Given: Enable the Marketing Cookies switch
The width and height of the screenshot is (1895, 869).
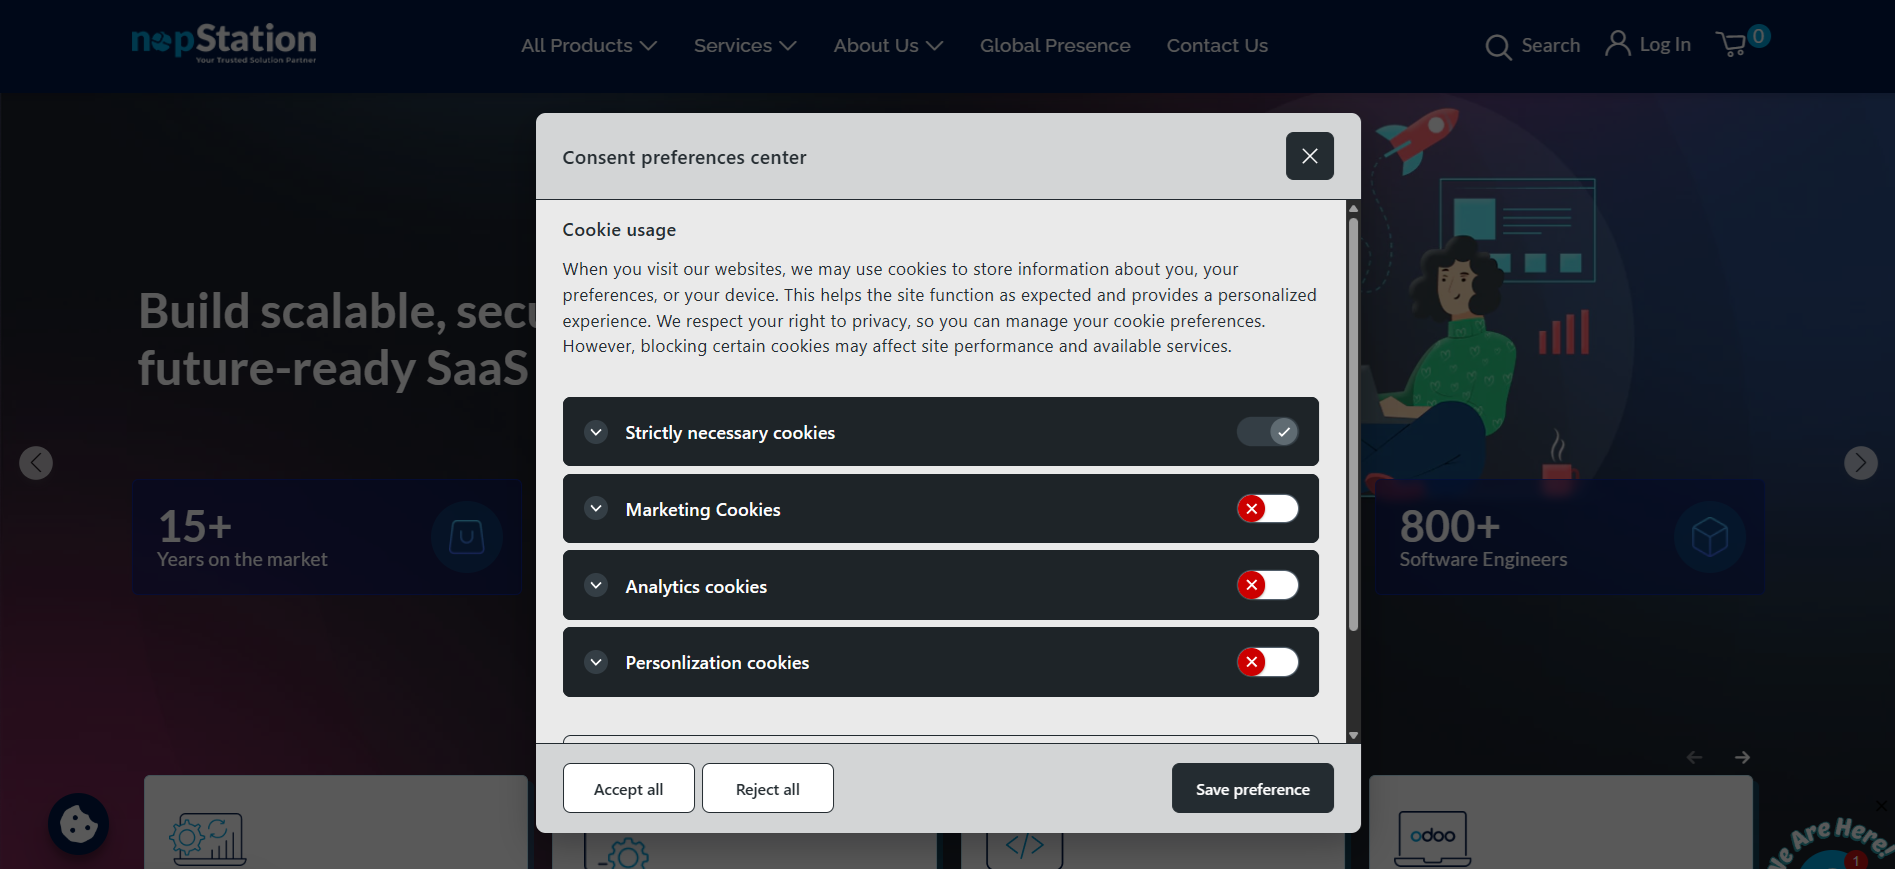Looking at the screenshot, I should 1268,509.
